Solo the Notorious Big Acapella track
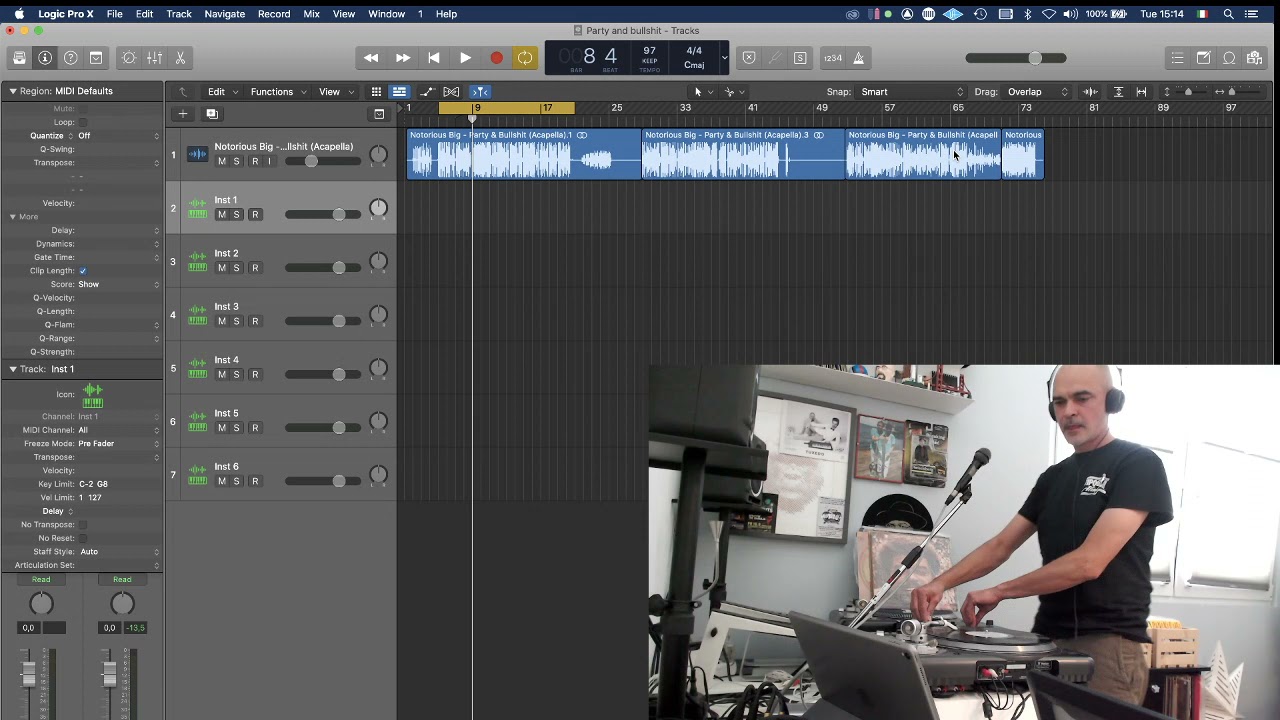1280x720 pixels. (x=236, y=161)
